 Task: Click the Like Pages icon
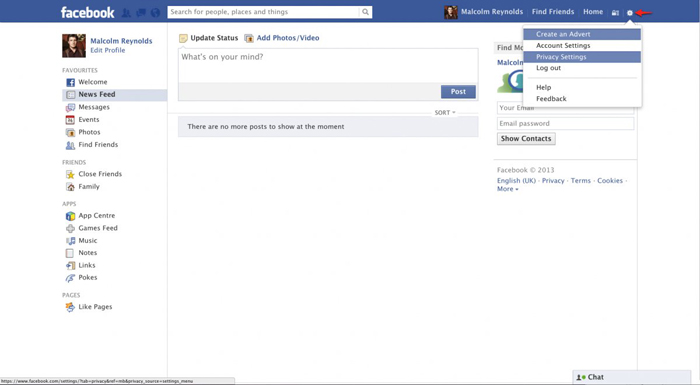coord(71,307)
